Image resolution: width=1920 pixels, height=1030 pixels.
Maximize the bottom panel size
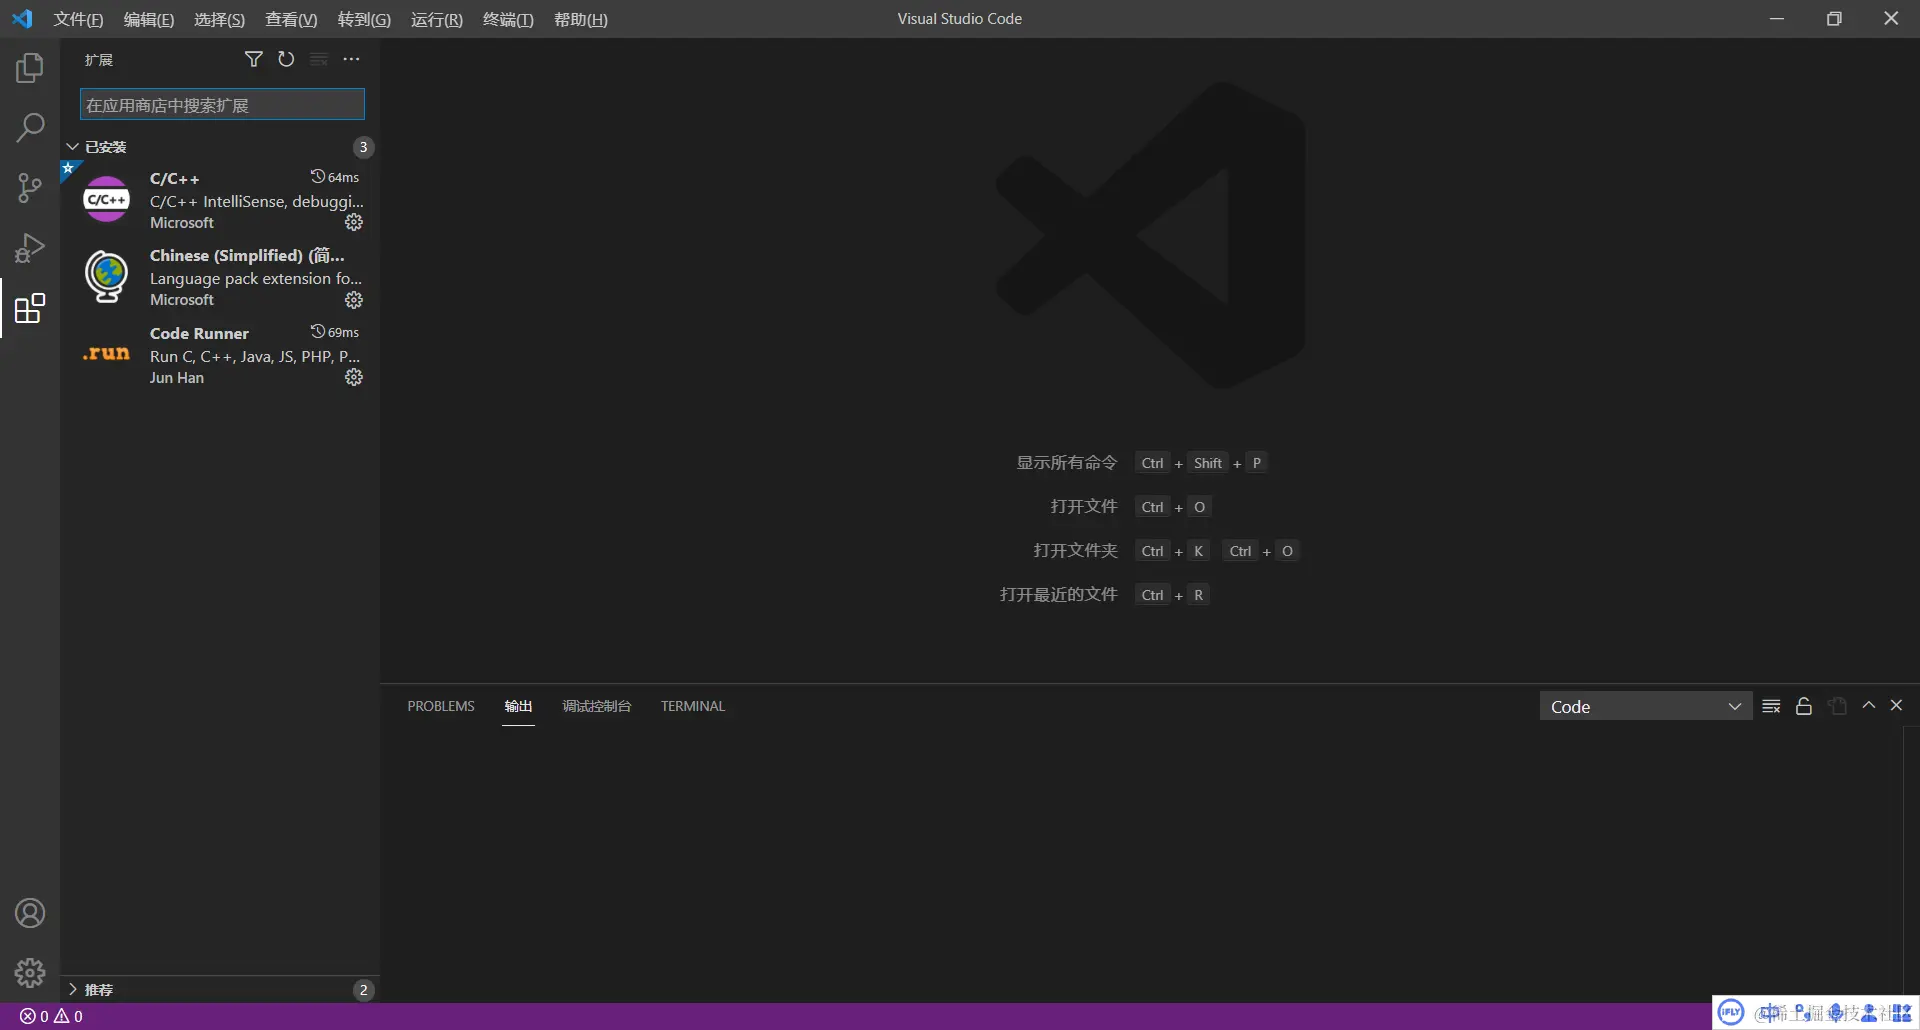[1868, 706]
